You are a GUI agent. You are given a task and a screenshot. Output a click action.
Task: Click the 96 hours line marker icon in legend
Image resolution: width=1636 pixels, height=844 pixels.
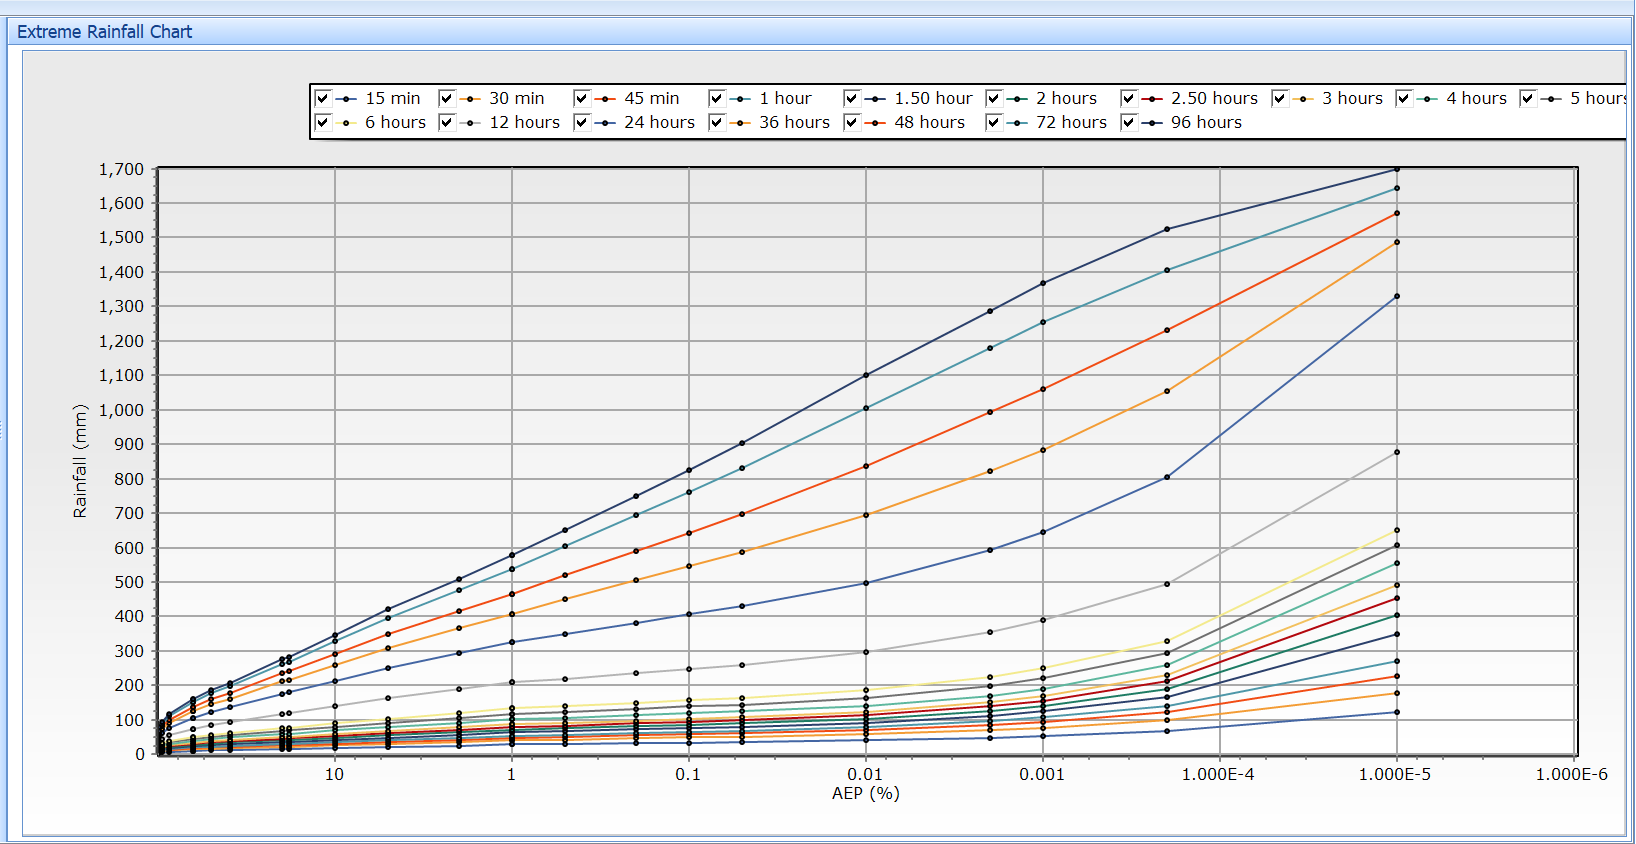pyautogui.click(x=1152, y=123)
